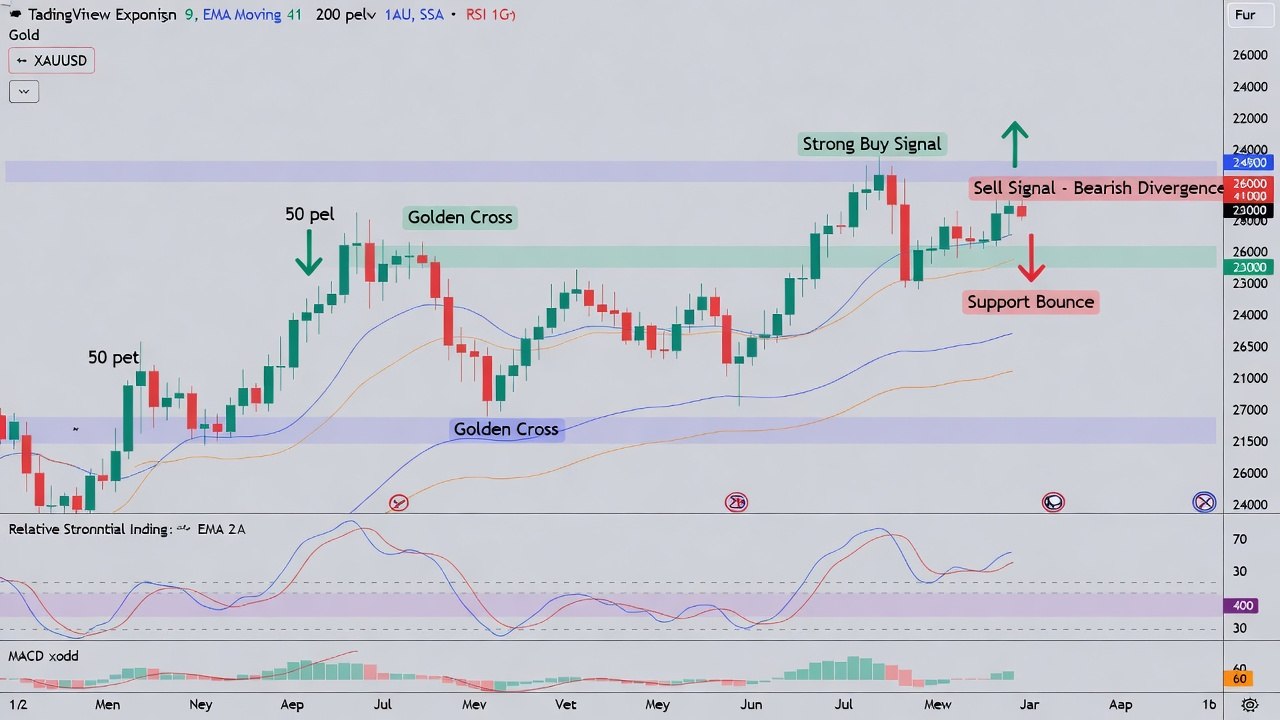Click the "Aep" time axis label
This screenshot has height=720, width=1280.
point(292,704)
